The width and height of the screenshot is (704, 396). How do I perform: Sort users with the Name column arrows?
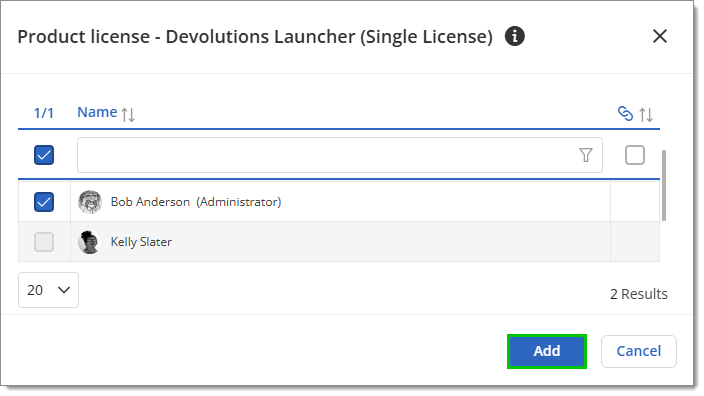pos(128,114)
